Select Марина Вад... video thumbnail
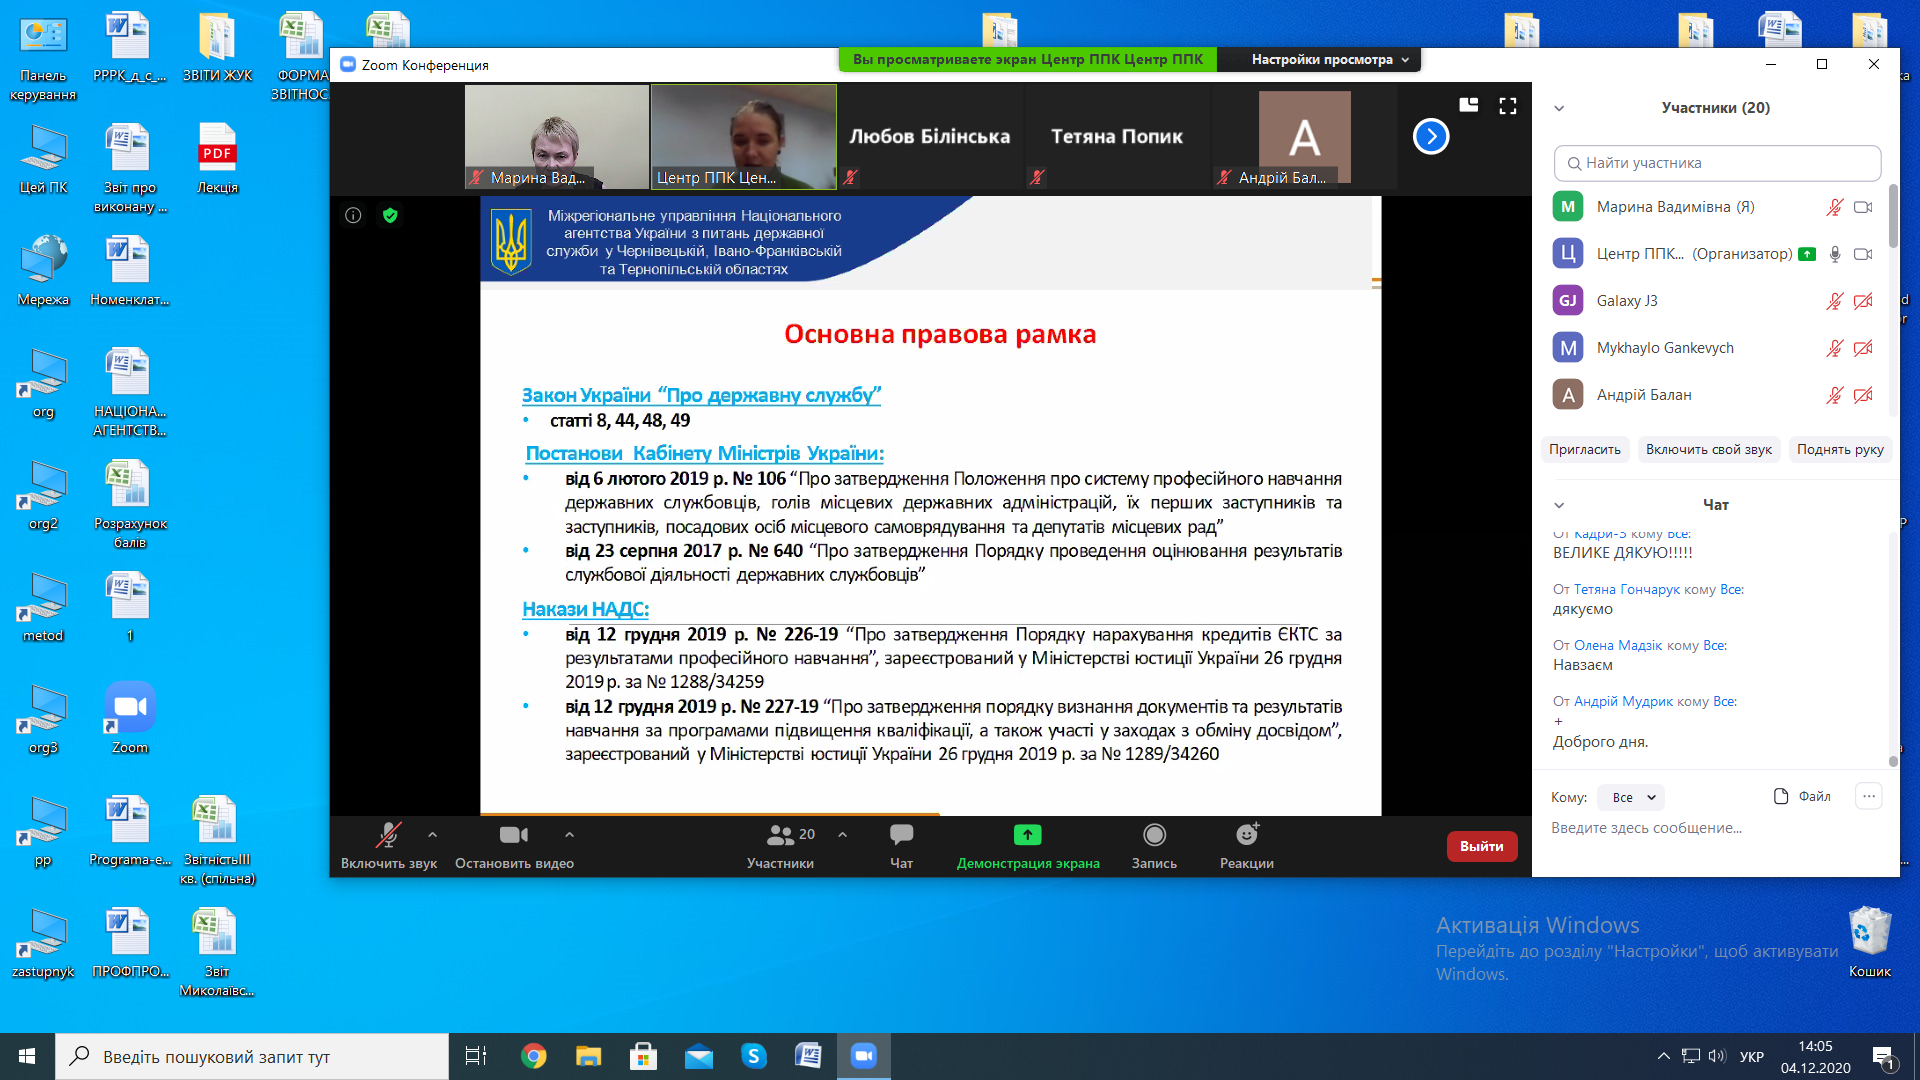Image resolution: width=1920 pixels, height=1080 pixels. pyautogui.click(x=557, y=136)
